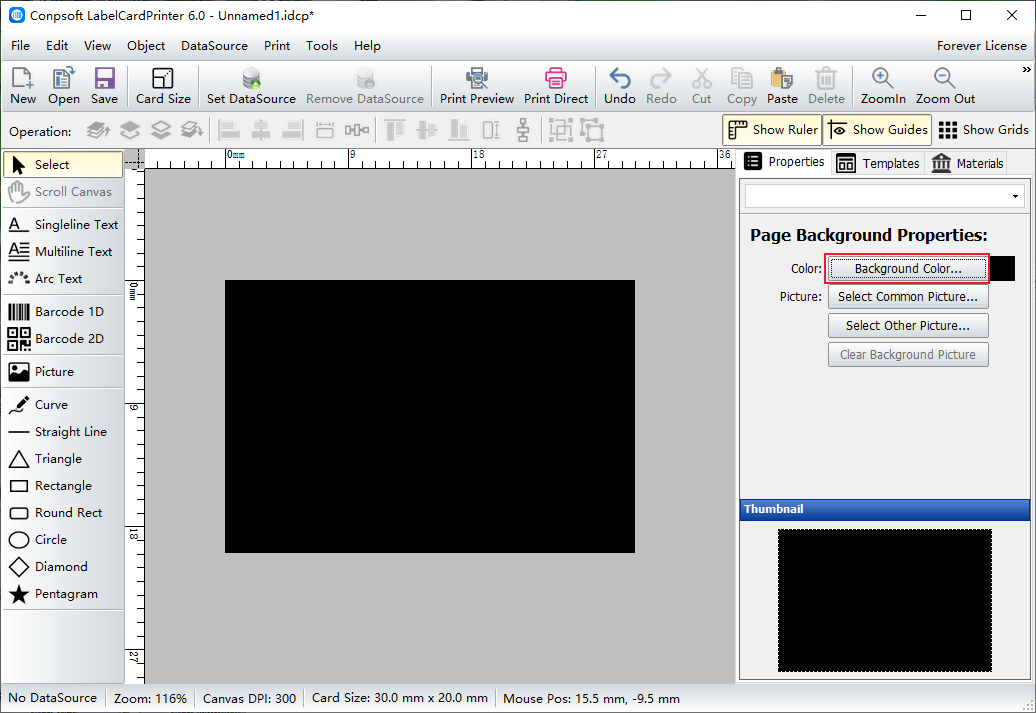Create a new label with New
1036x713 pixels.
click(23, 86)
